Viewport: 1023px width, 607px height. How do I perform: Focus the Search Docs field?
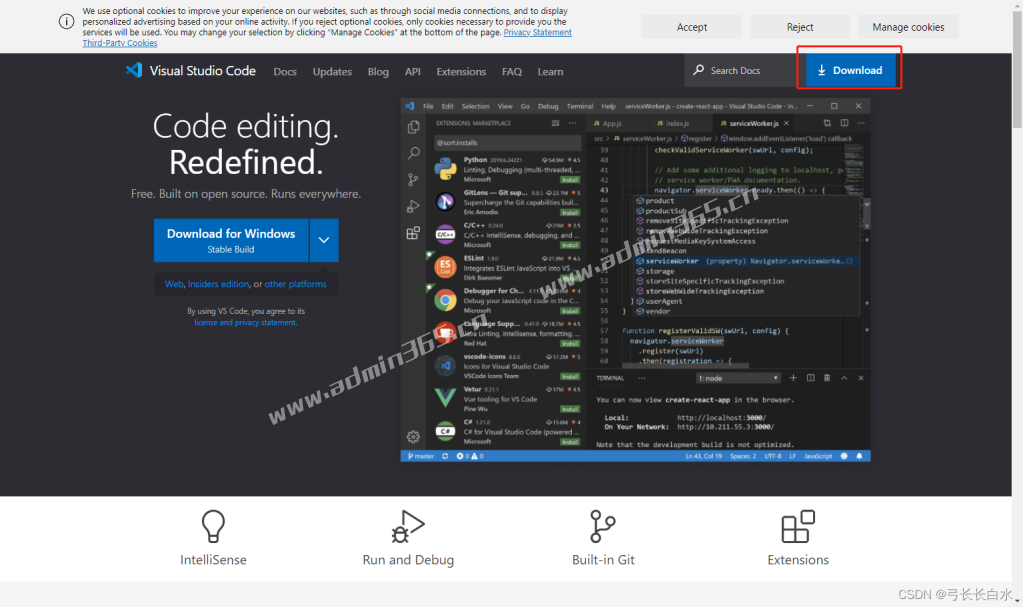click(x=741, y=70)
